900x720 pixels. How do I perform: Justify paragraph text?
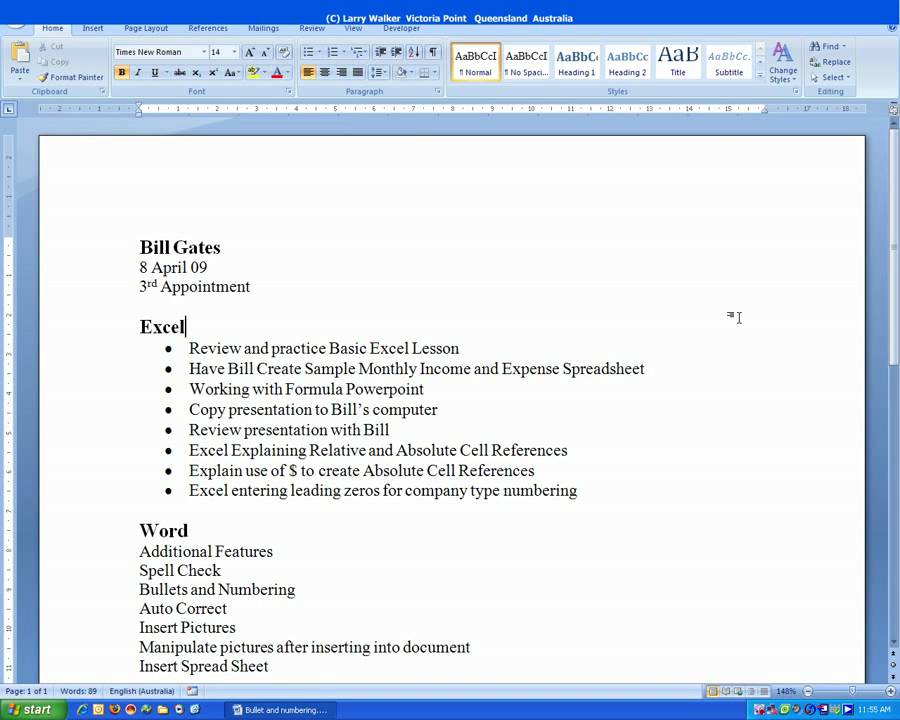[x=358, y=72]
